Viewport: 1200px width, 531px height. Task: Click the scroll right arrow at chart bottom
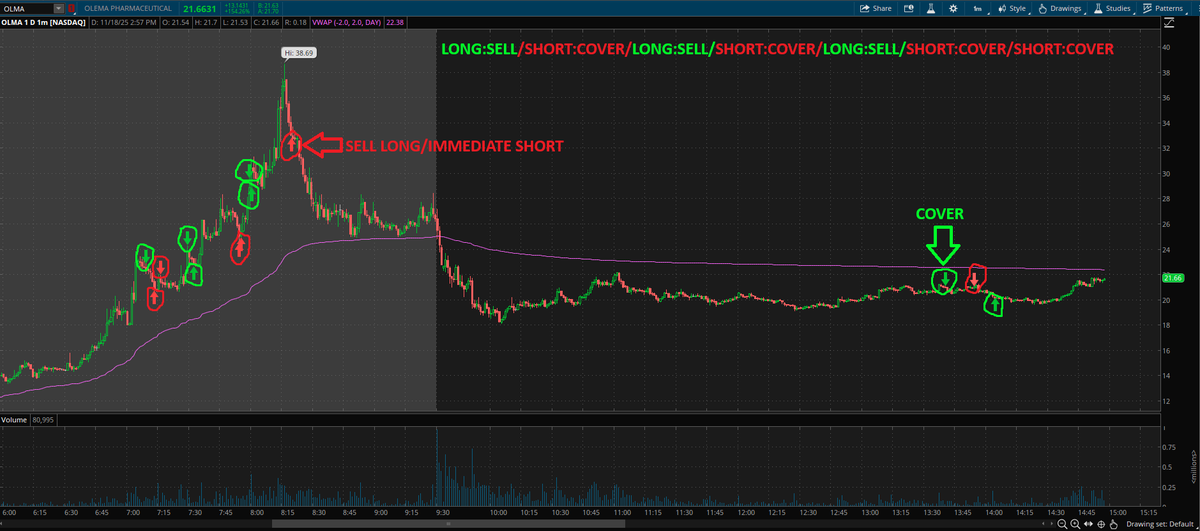pos(1052,524)
